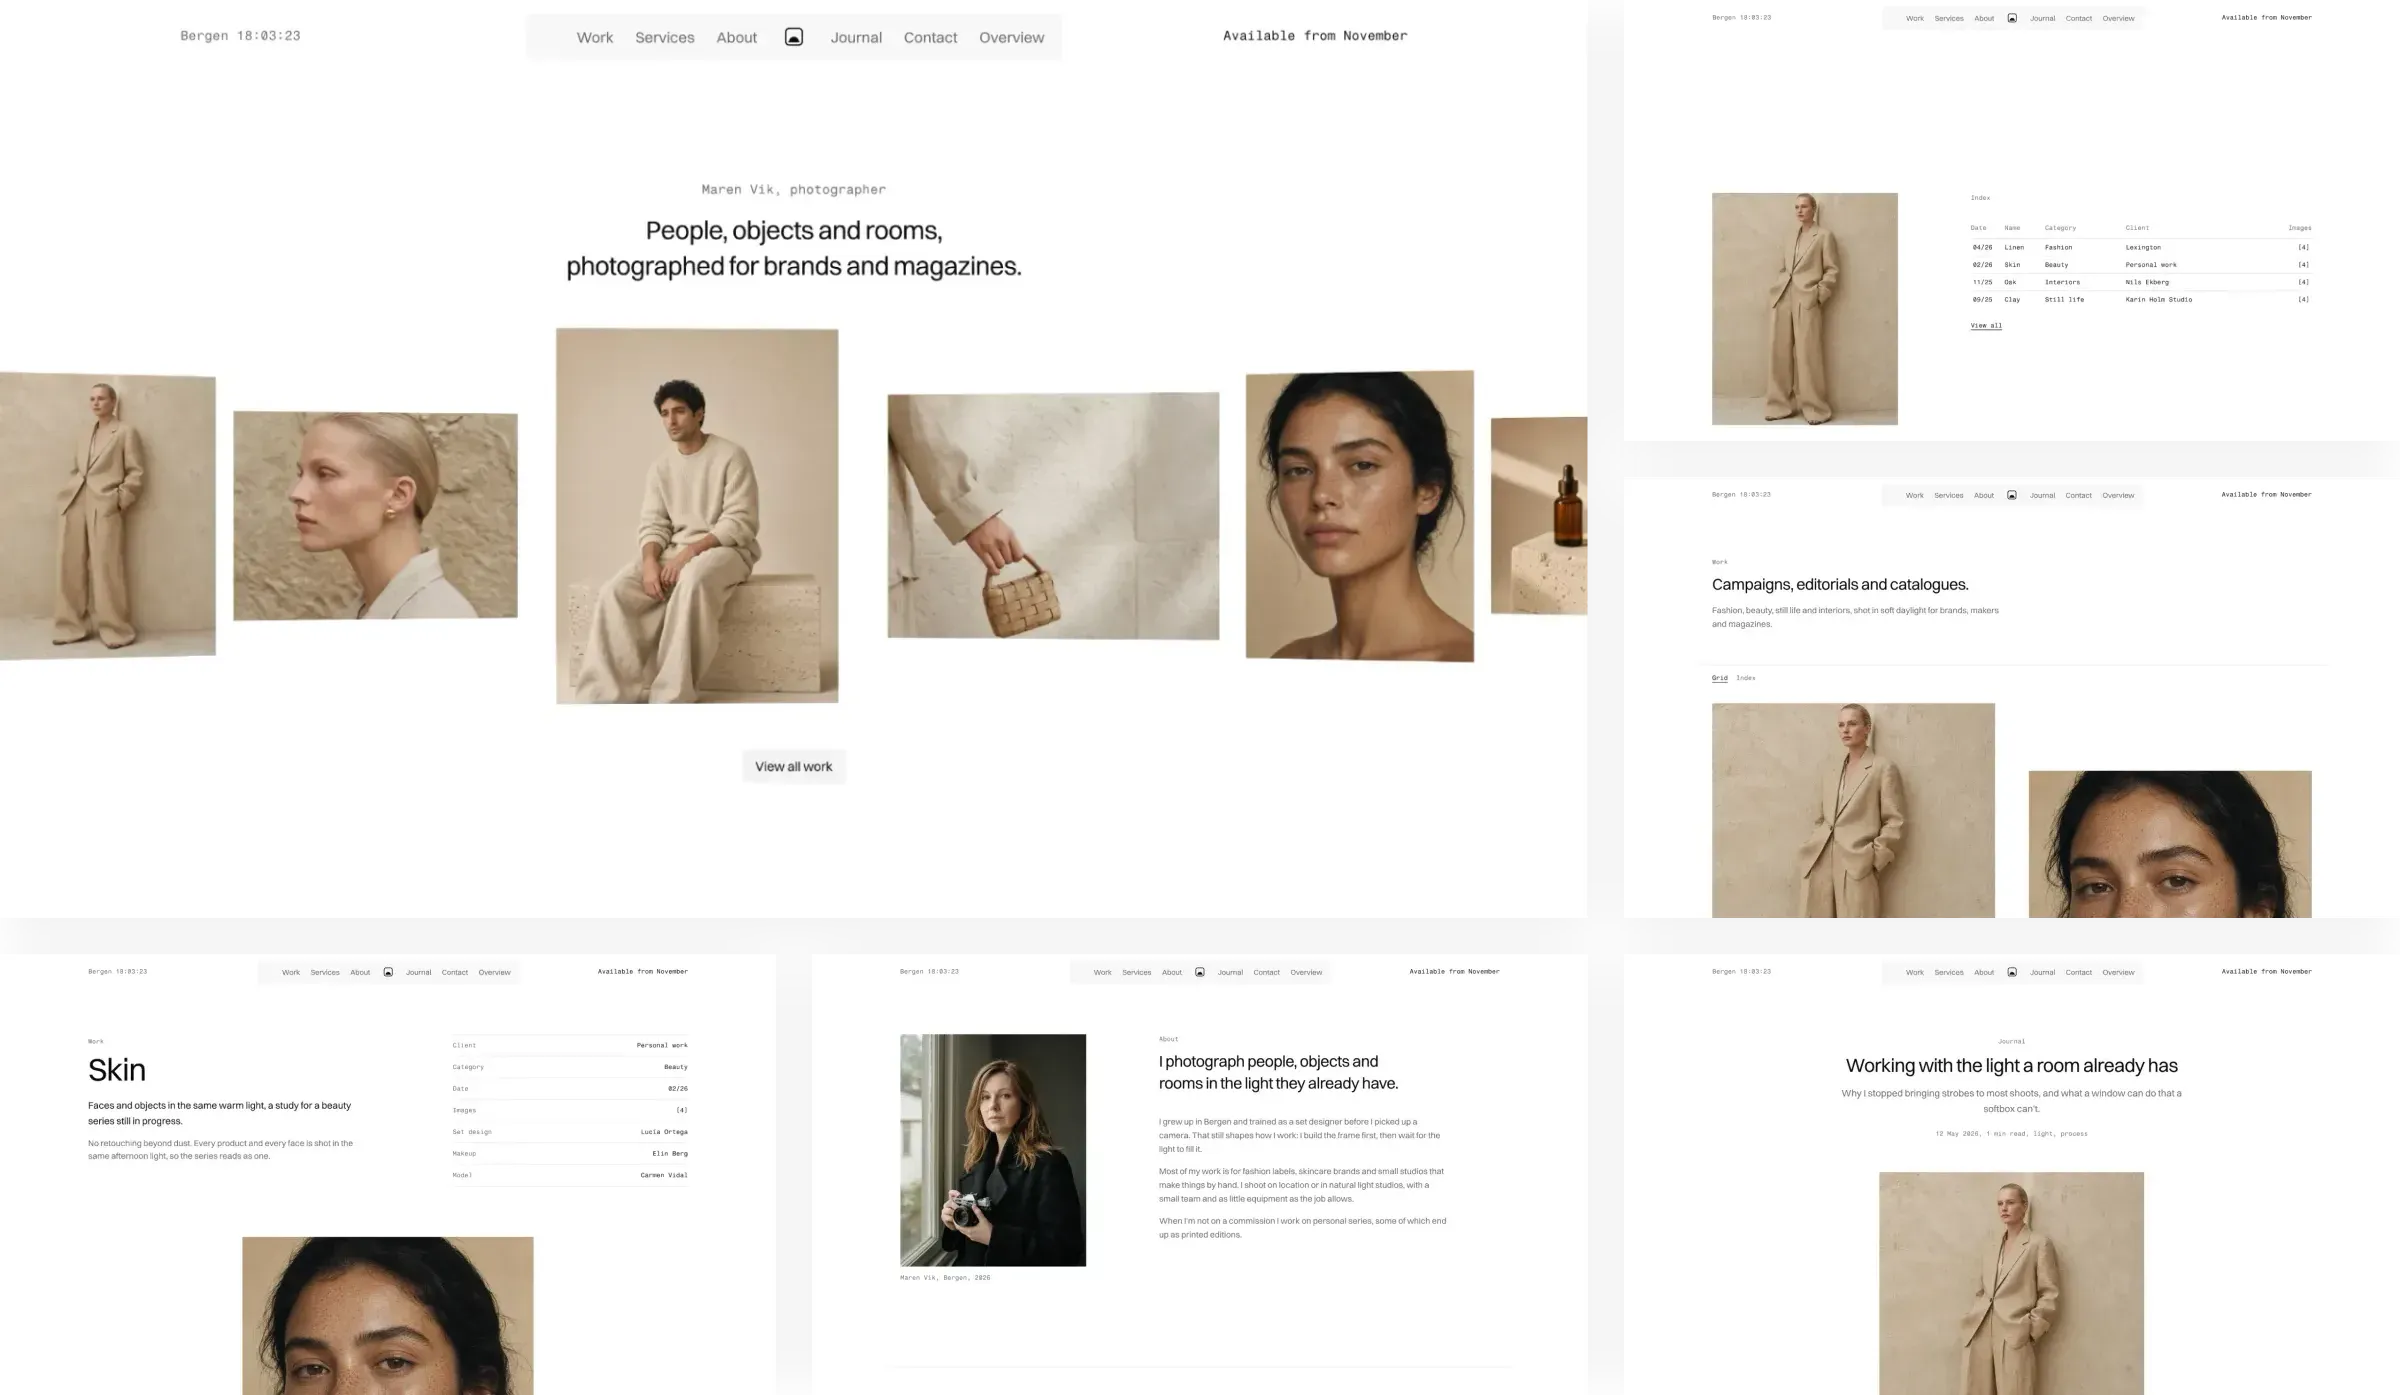Open the Work menu item in main navigation
Image resolution: width=2400 pixels, height=1395 pixels.
coord(595,37)
